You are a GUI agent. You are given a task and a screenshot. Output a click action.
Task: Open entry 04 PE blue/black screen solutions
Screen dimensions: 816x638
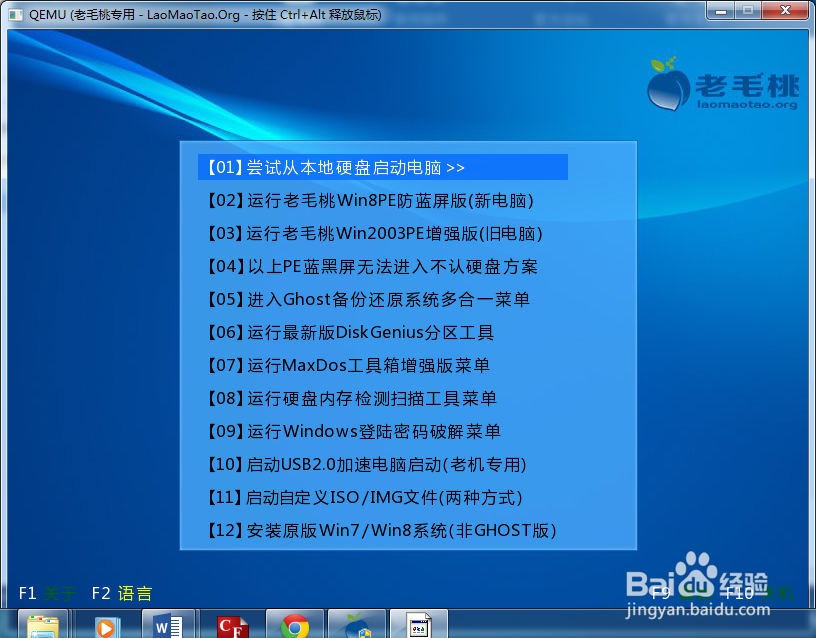click(373, 266)
